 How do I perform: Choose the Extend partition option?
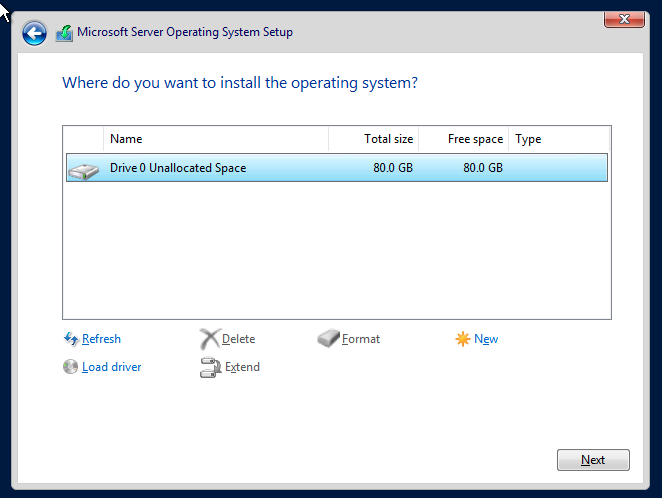point(242,367)
